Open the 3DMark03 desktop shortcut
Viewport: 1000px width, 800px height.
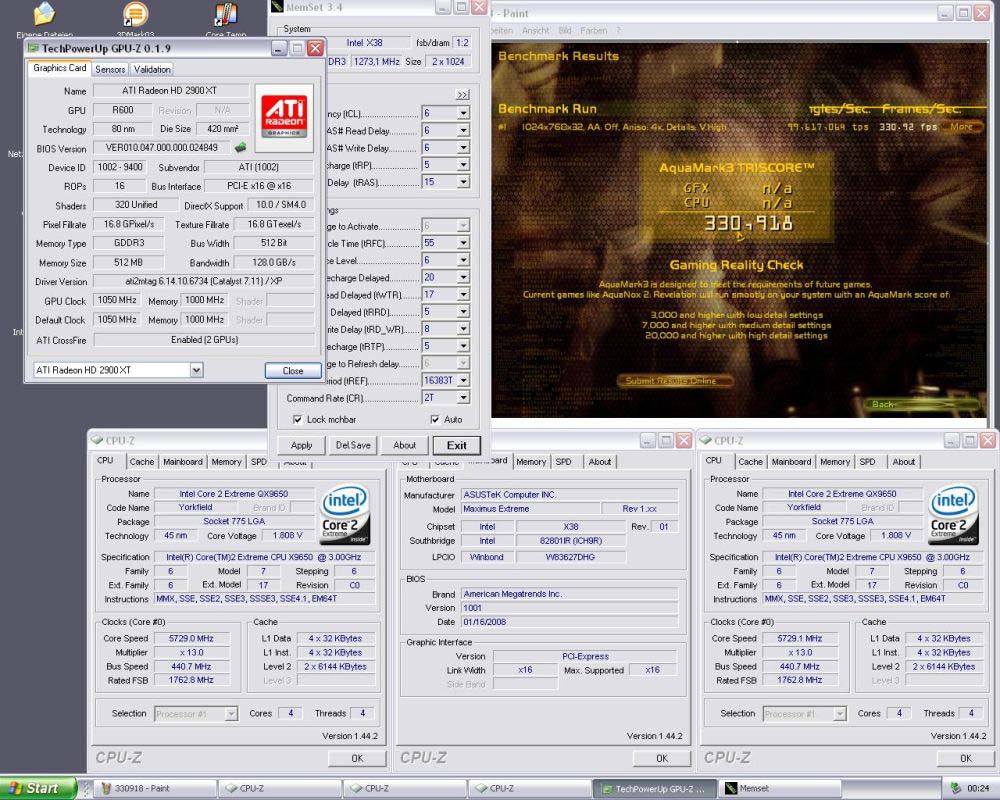click(x=136, y=16)
